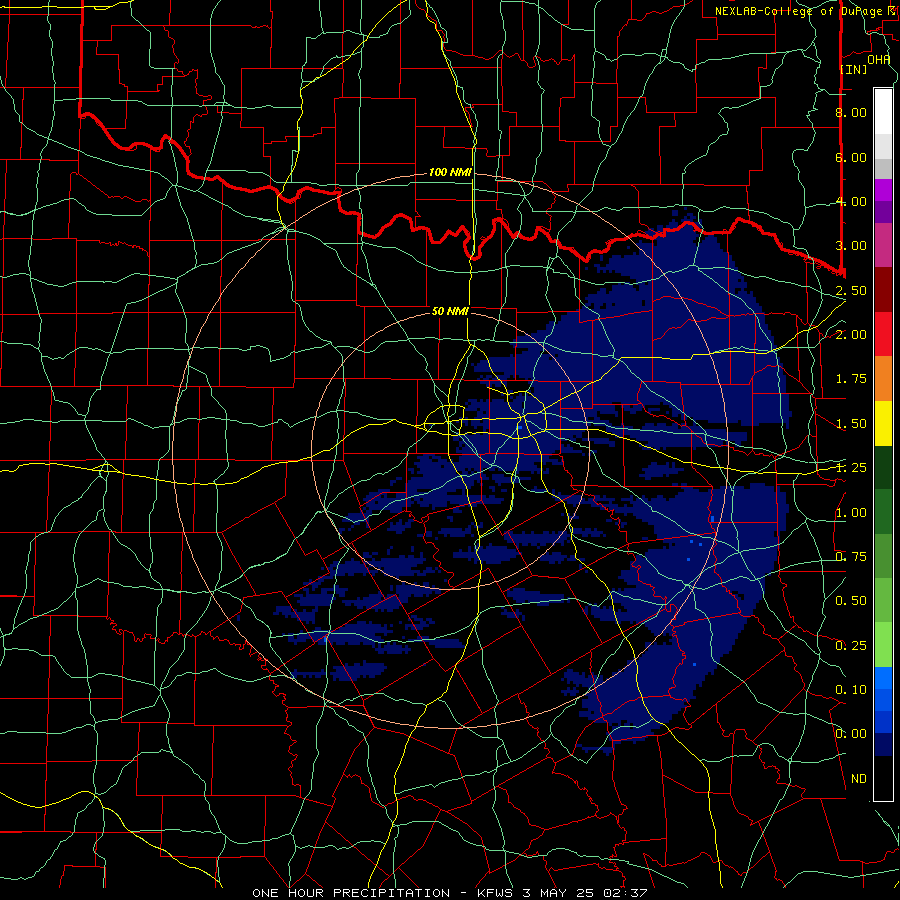Click the 0.50 legend value
Screen dimensions: 900x900
coord(851,601)
